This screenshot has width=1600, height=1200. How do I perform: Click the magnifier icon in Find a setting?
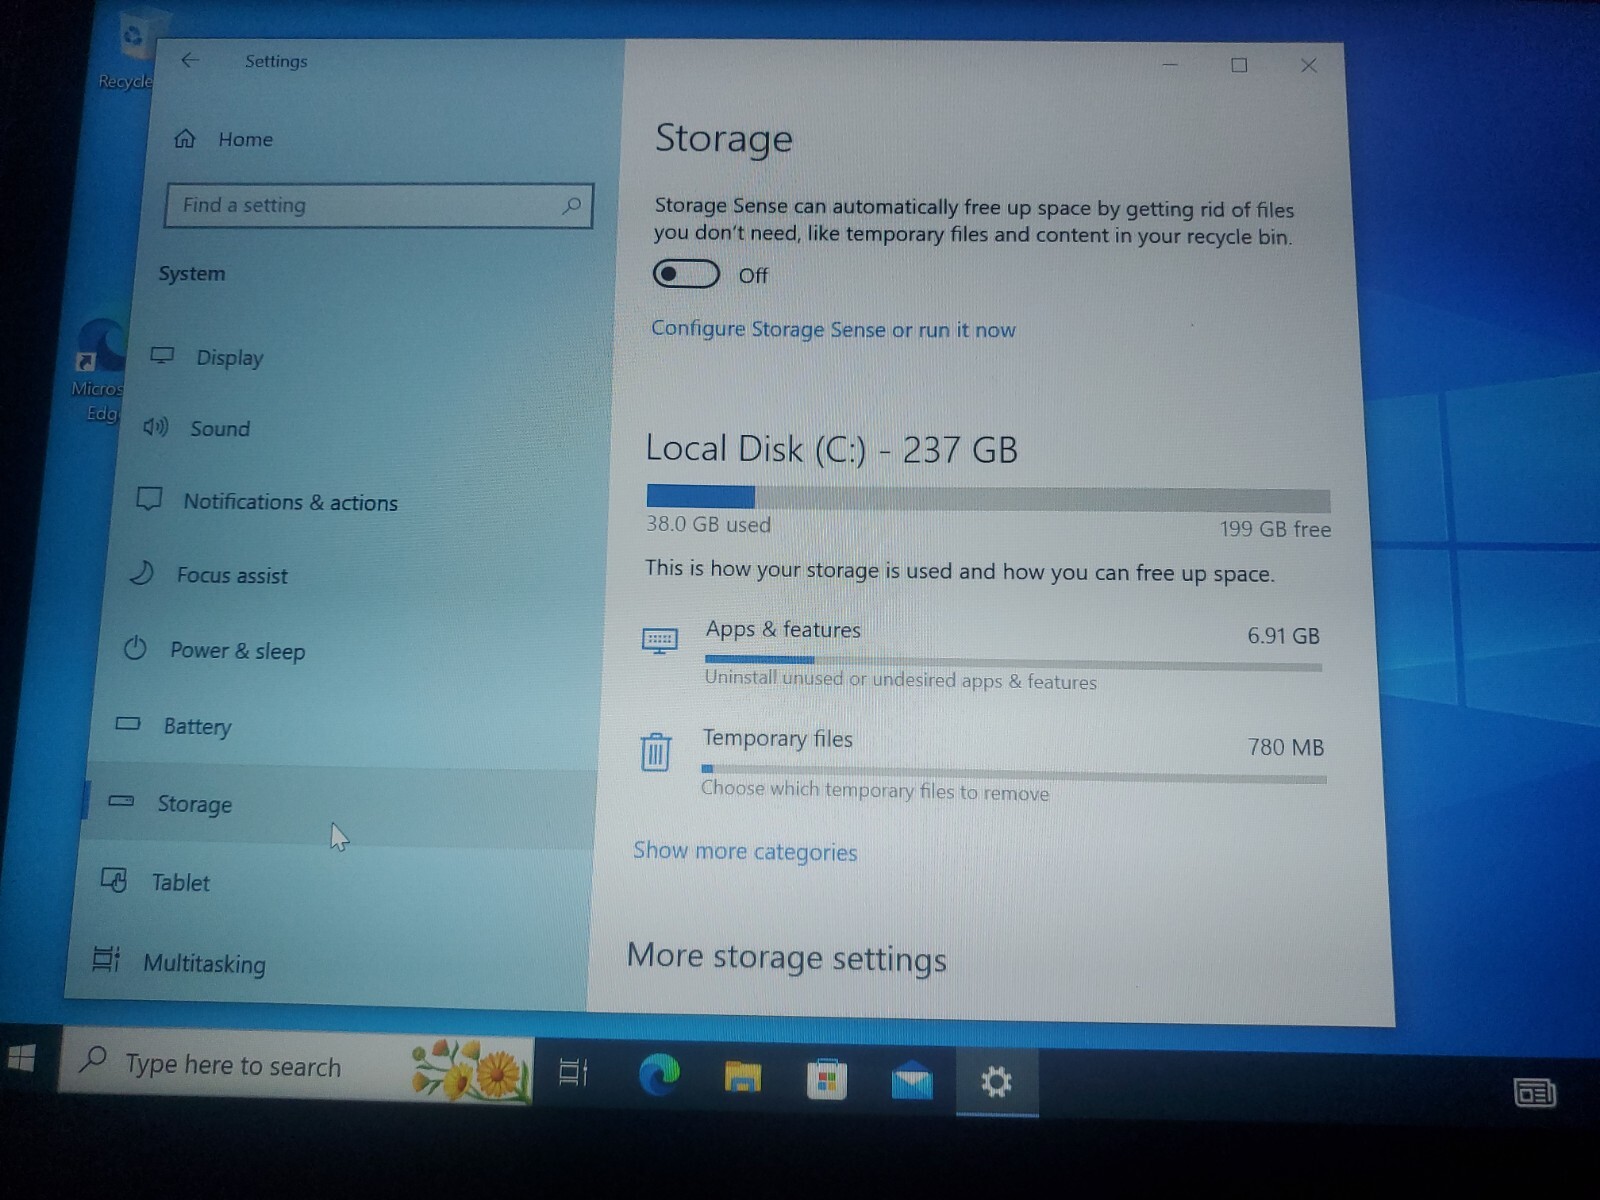pos(571,206)
